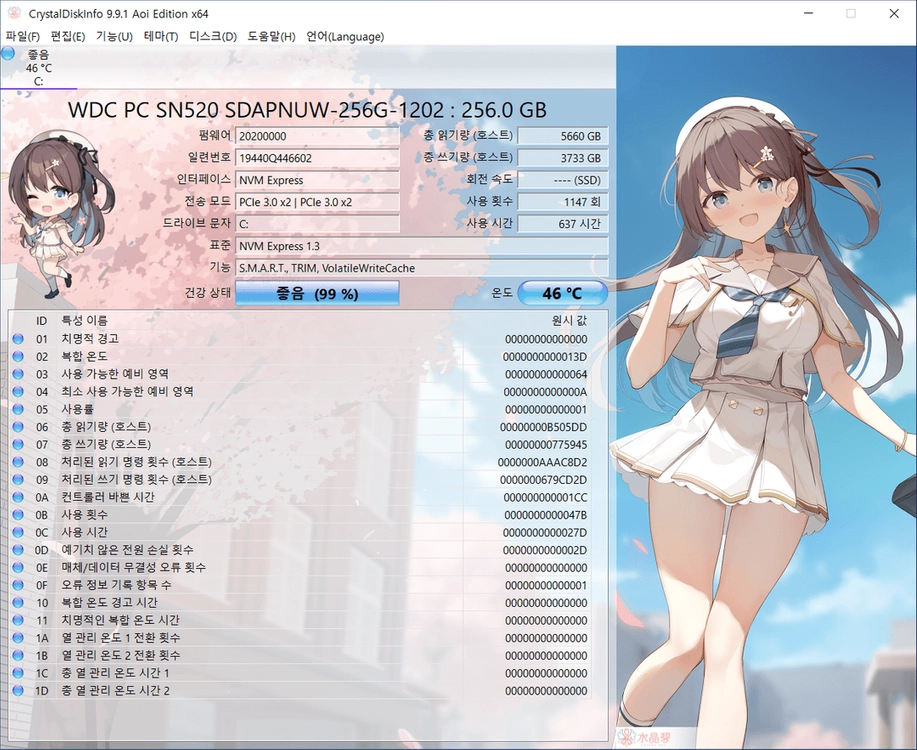Open the 도움말(H) menu

pyautogui.click(x=271, y=36)
